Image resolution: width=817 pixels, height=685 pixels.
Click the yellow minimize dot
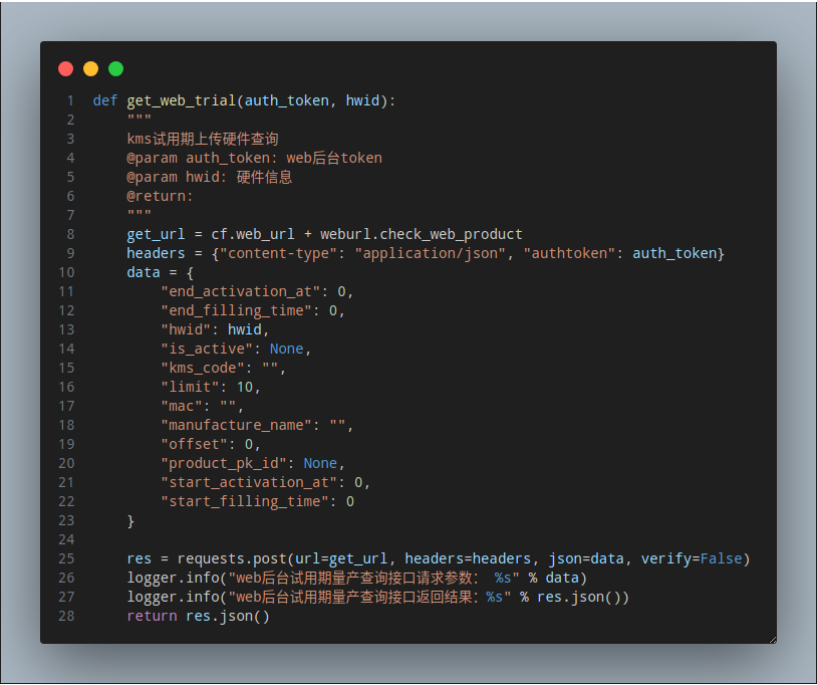[91, 69]
